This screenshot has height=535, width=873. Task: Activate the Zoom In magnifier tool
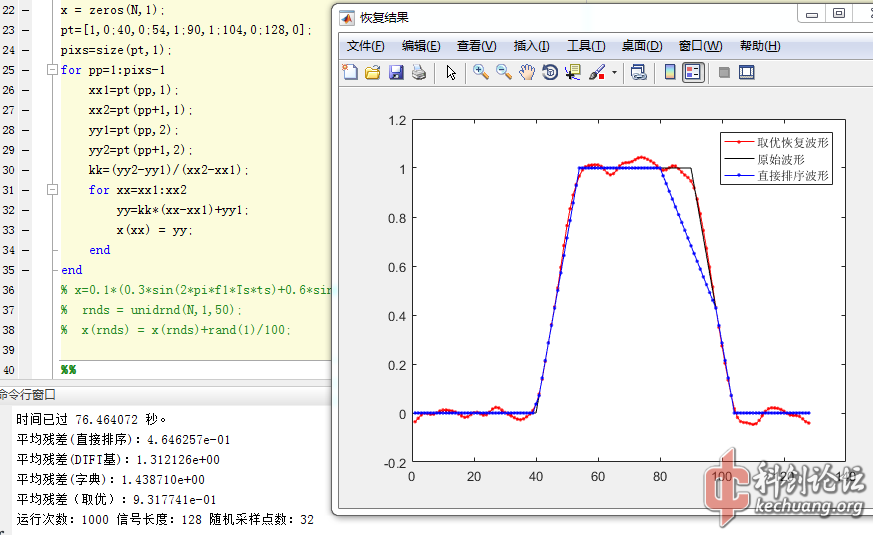[x=480, y=72]
